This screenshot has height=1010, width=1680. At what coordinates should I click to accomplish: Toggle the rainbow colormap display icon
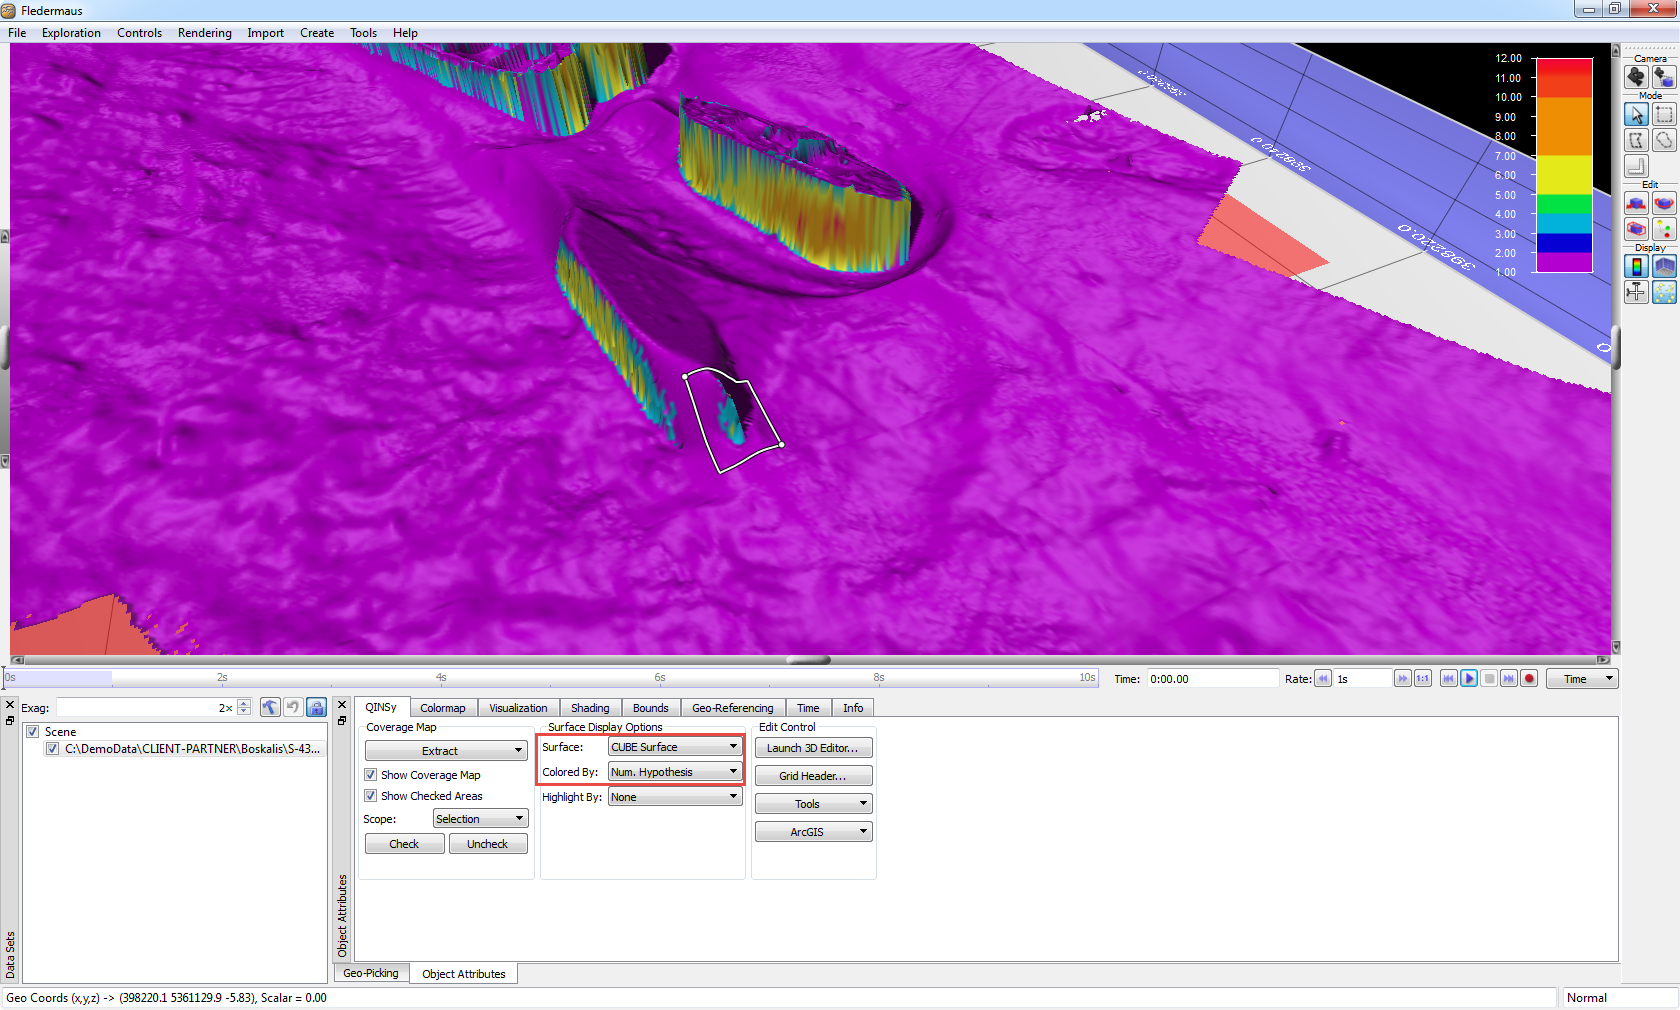[x=1636, y=266]
